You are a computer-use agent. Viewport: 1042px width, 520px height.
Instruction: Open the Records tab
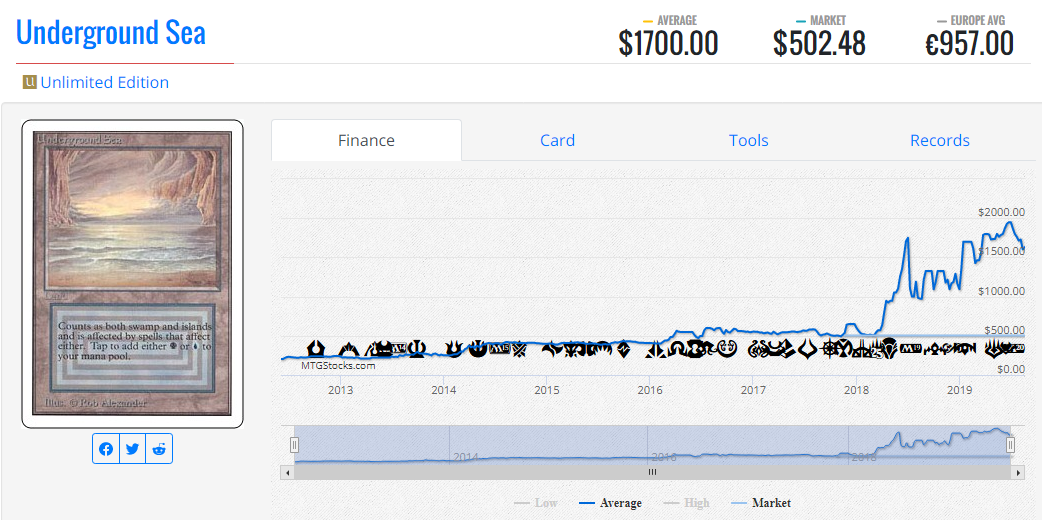(940, 140)
